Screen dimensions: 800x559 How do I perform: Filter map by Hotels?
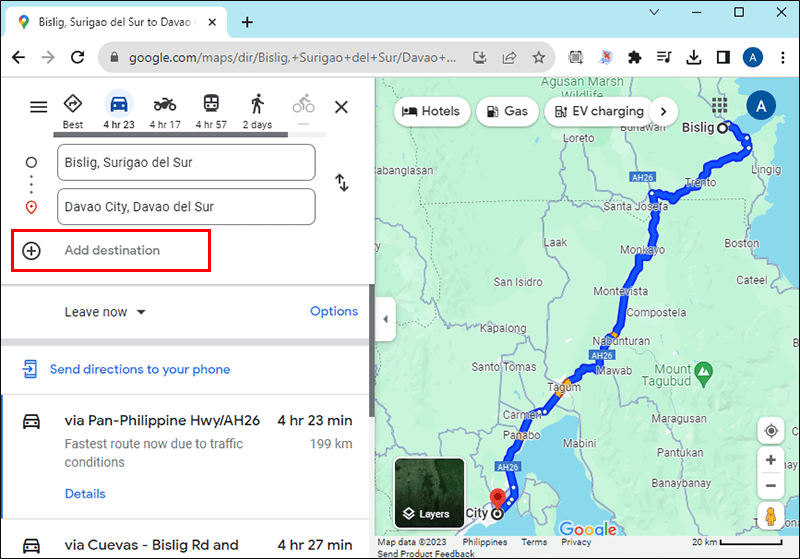(x=432, y=111)
